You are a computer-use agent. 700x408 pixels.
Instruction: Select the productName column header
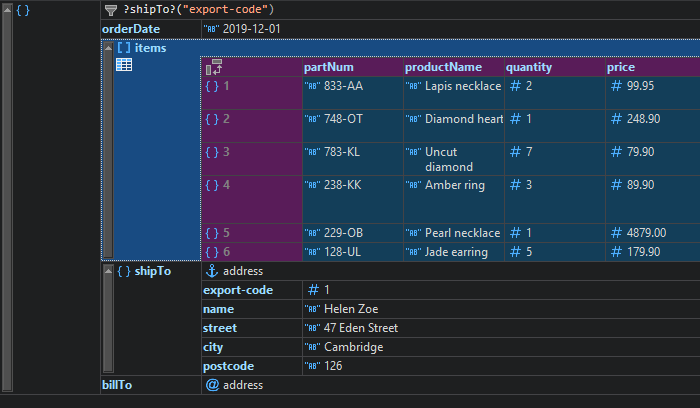(443, 67)
